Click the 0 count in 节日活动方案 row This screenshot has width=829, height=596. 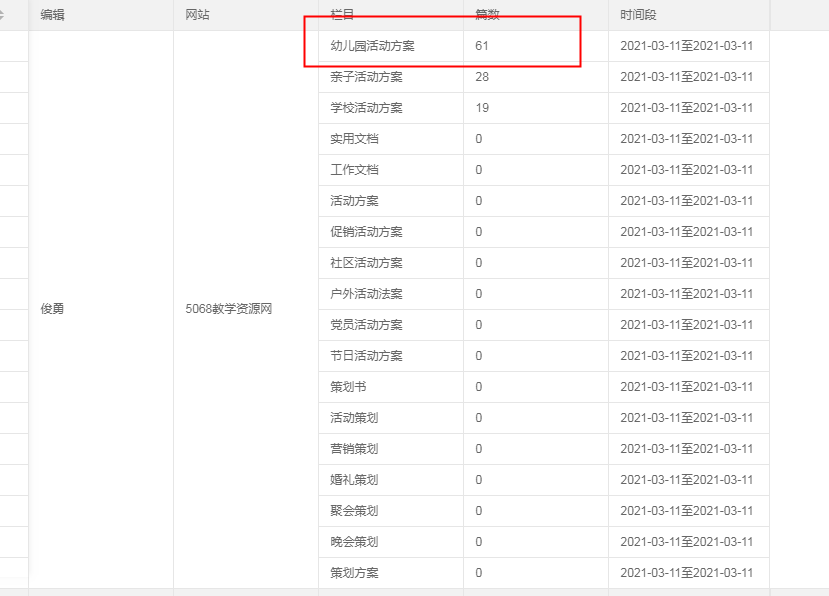click(478, 356)
